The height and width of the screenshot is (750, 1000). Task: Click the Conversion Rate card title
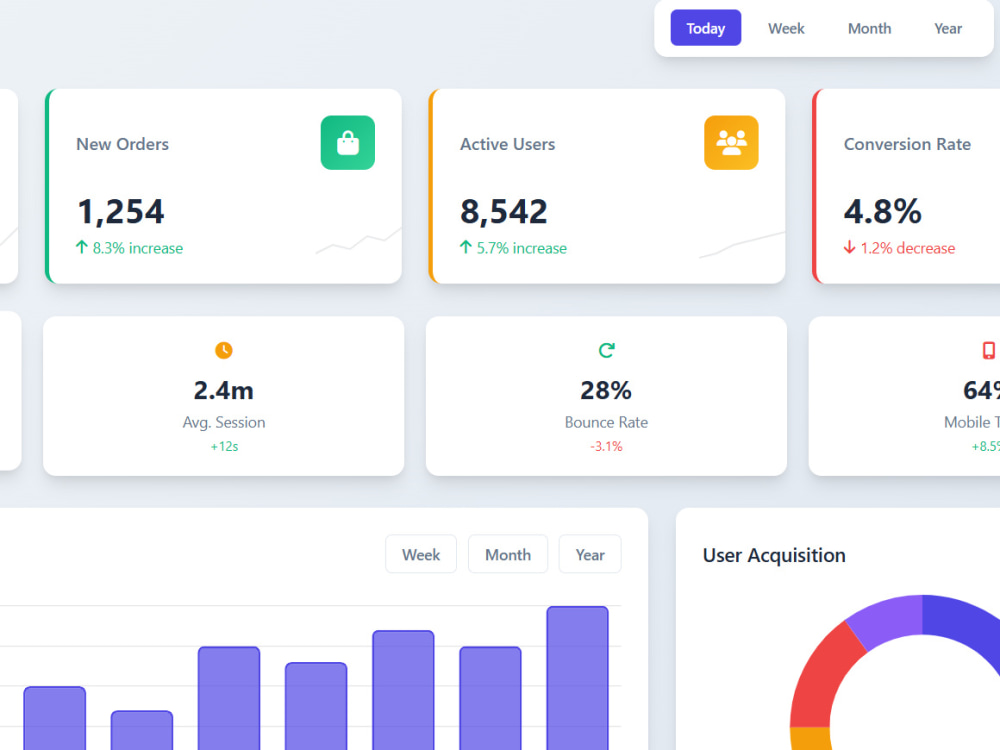907,144
